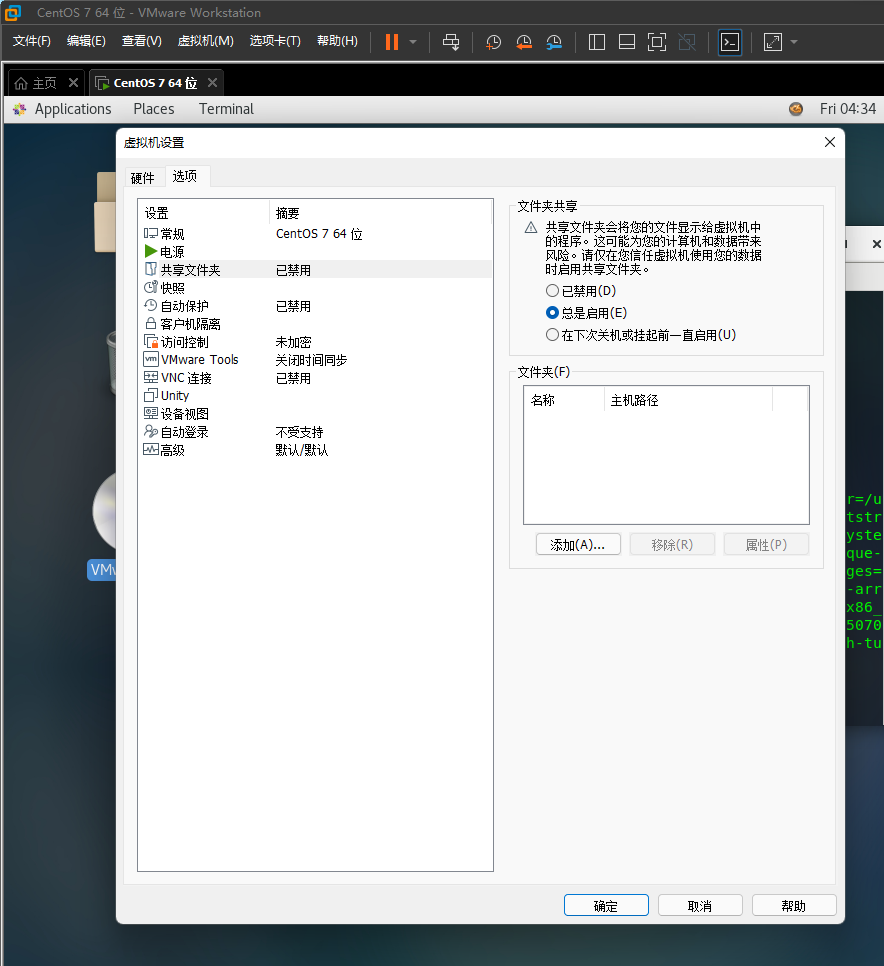Open the 编辑(E) menu
This screenshot has width=884, height=966.
[x=86, y=41]
